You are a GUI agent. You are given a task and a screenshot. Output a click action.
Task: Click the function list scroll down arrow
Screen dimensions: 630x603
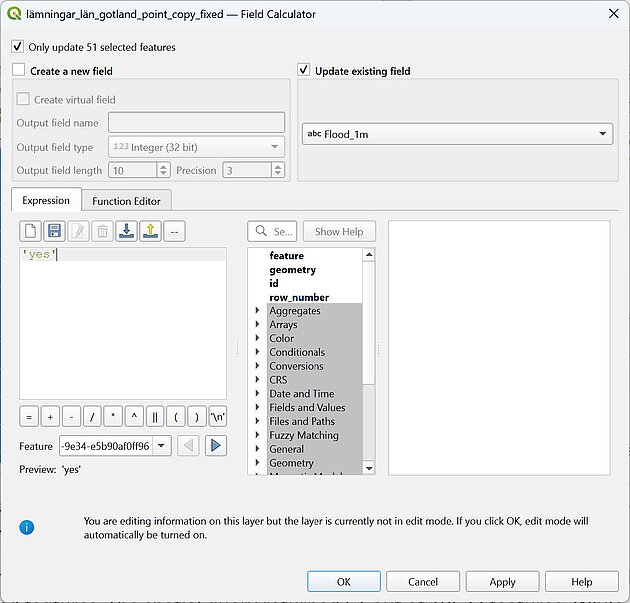tap(369, 468)
